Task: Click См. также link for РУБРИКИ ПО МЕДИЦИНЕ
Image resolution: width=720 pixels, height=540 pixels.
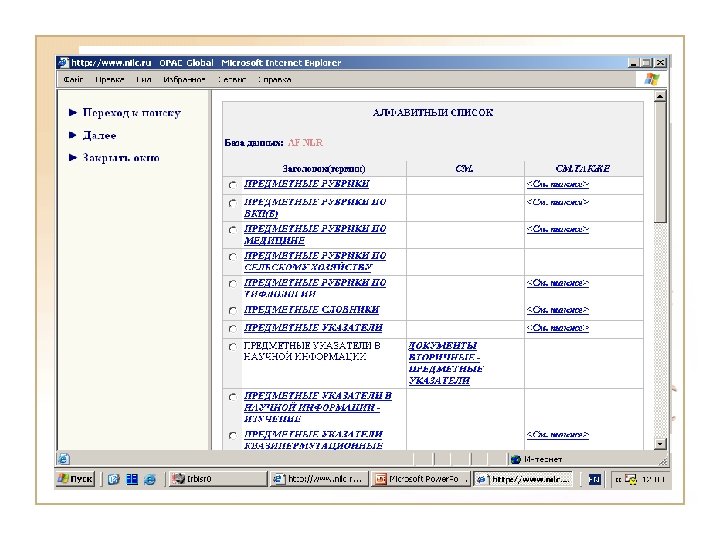Action: coord(557,229)
